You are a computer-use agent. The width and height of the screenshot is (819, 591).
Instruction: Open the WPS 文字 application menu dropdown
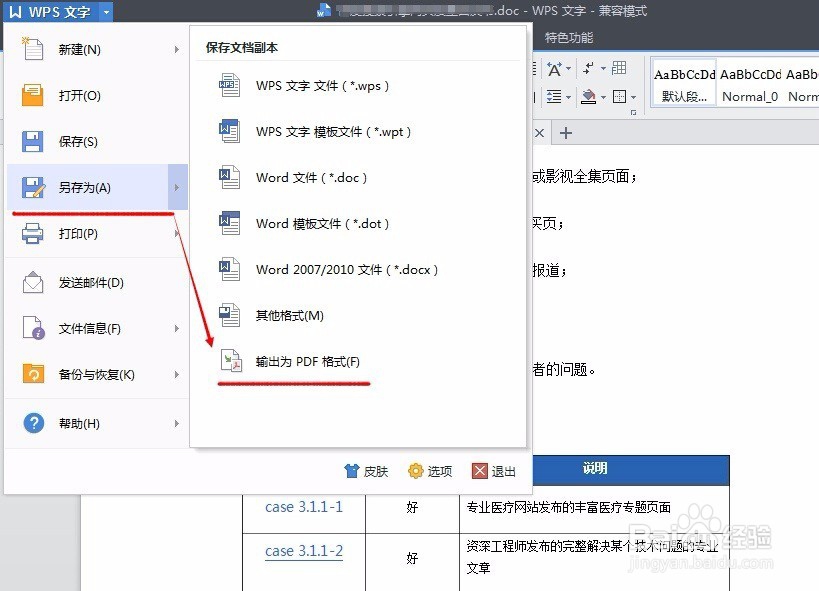pos(106,11)
